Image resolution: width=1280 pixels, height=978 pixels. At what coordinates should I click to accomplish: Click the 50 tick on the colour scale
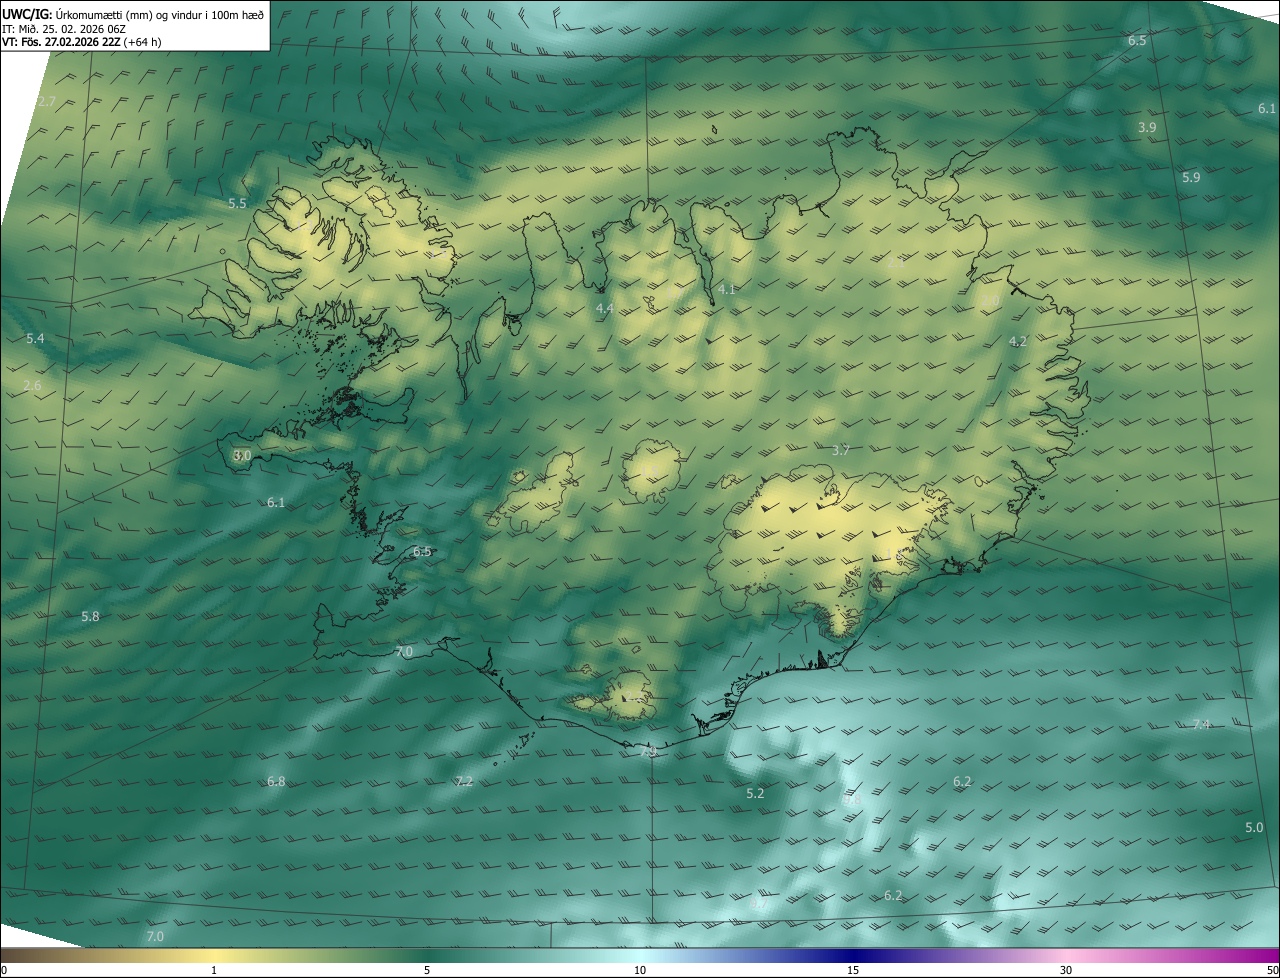(x=1271, y=970)
